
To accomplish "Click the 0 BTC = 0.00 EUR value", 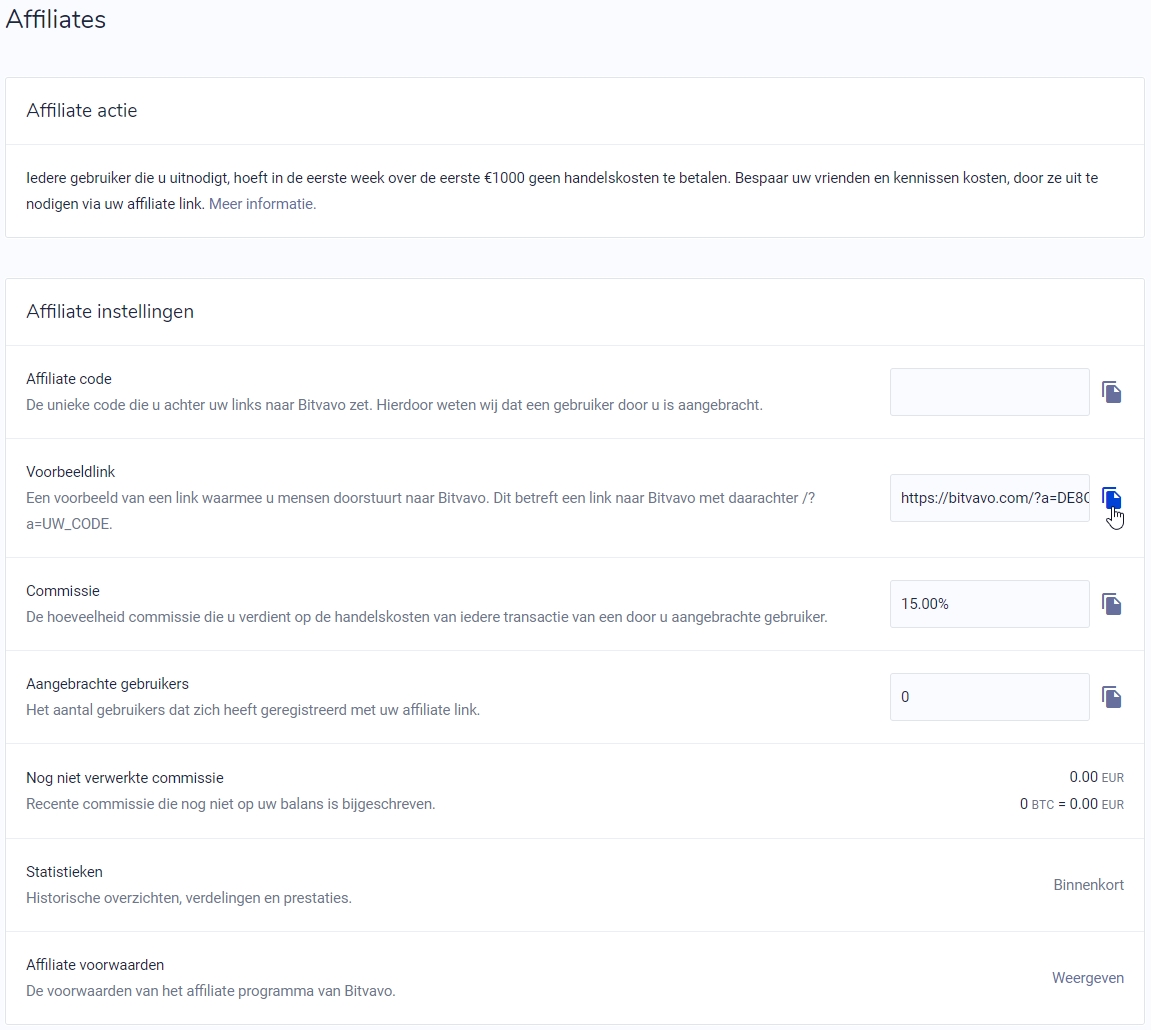I will point(1071,804).
